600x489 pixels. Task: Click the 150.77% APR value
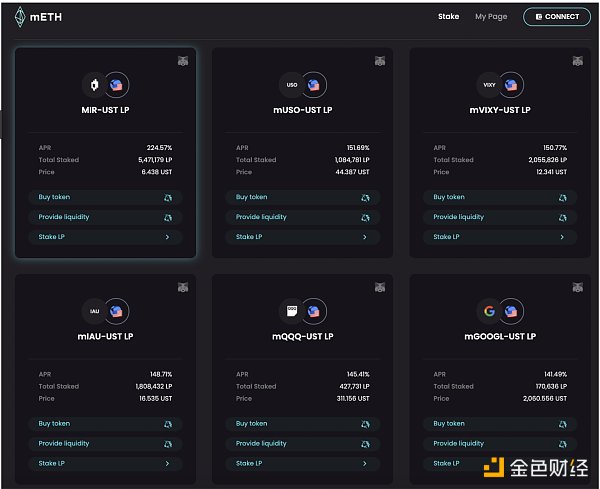[x=555, y=148]
